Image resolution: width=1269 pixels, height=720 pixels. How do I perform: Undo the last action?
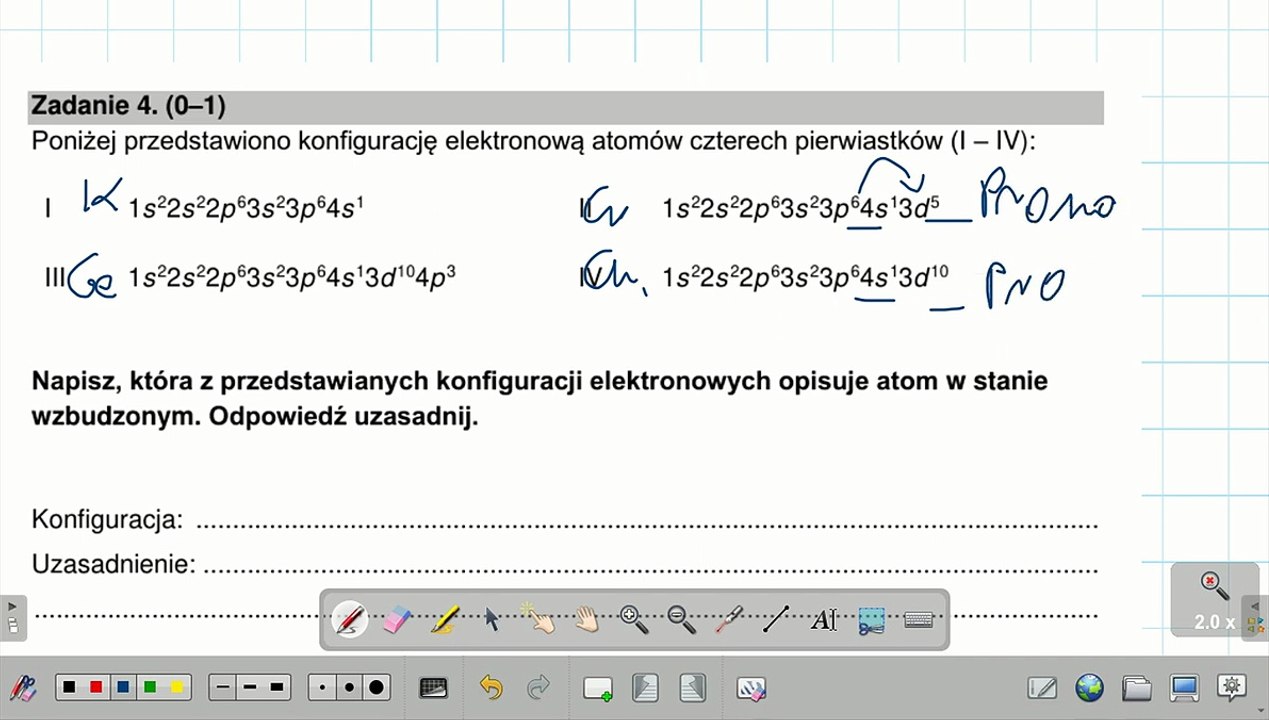[491, 688]
